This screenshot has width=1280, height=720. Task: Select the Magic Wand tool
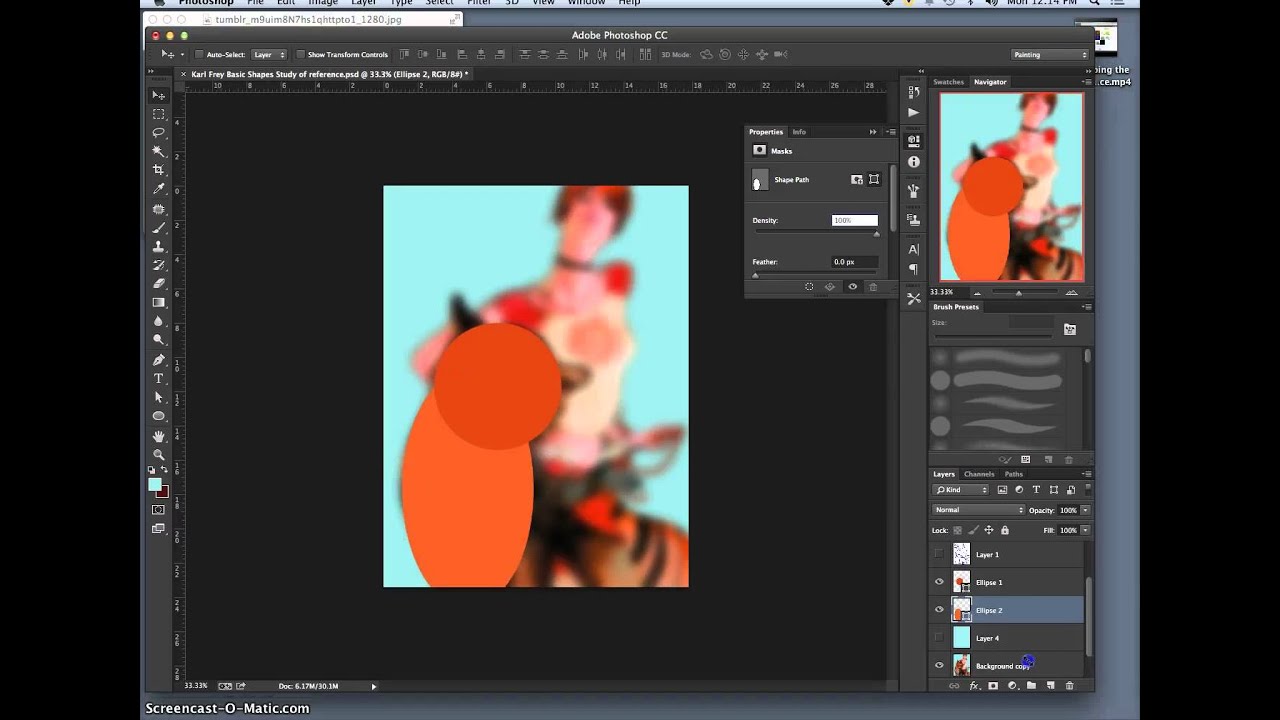158,151
